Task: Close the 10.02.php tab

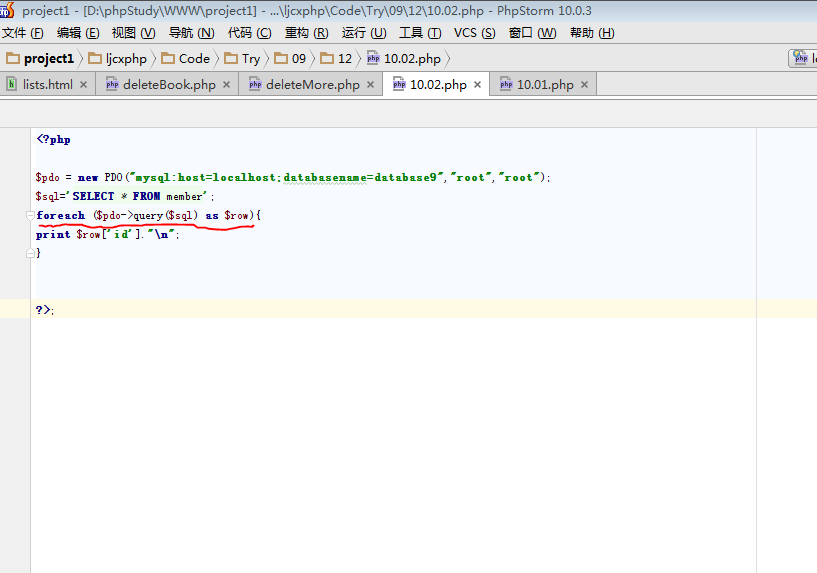Action: pos(477,84)
